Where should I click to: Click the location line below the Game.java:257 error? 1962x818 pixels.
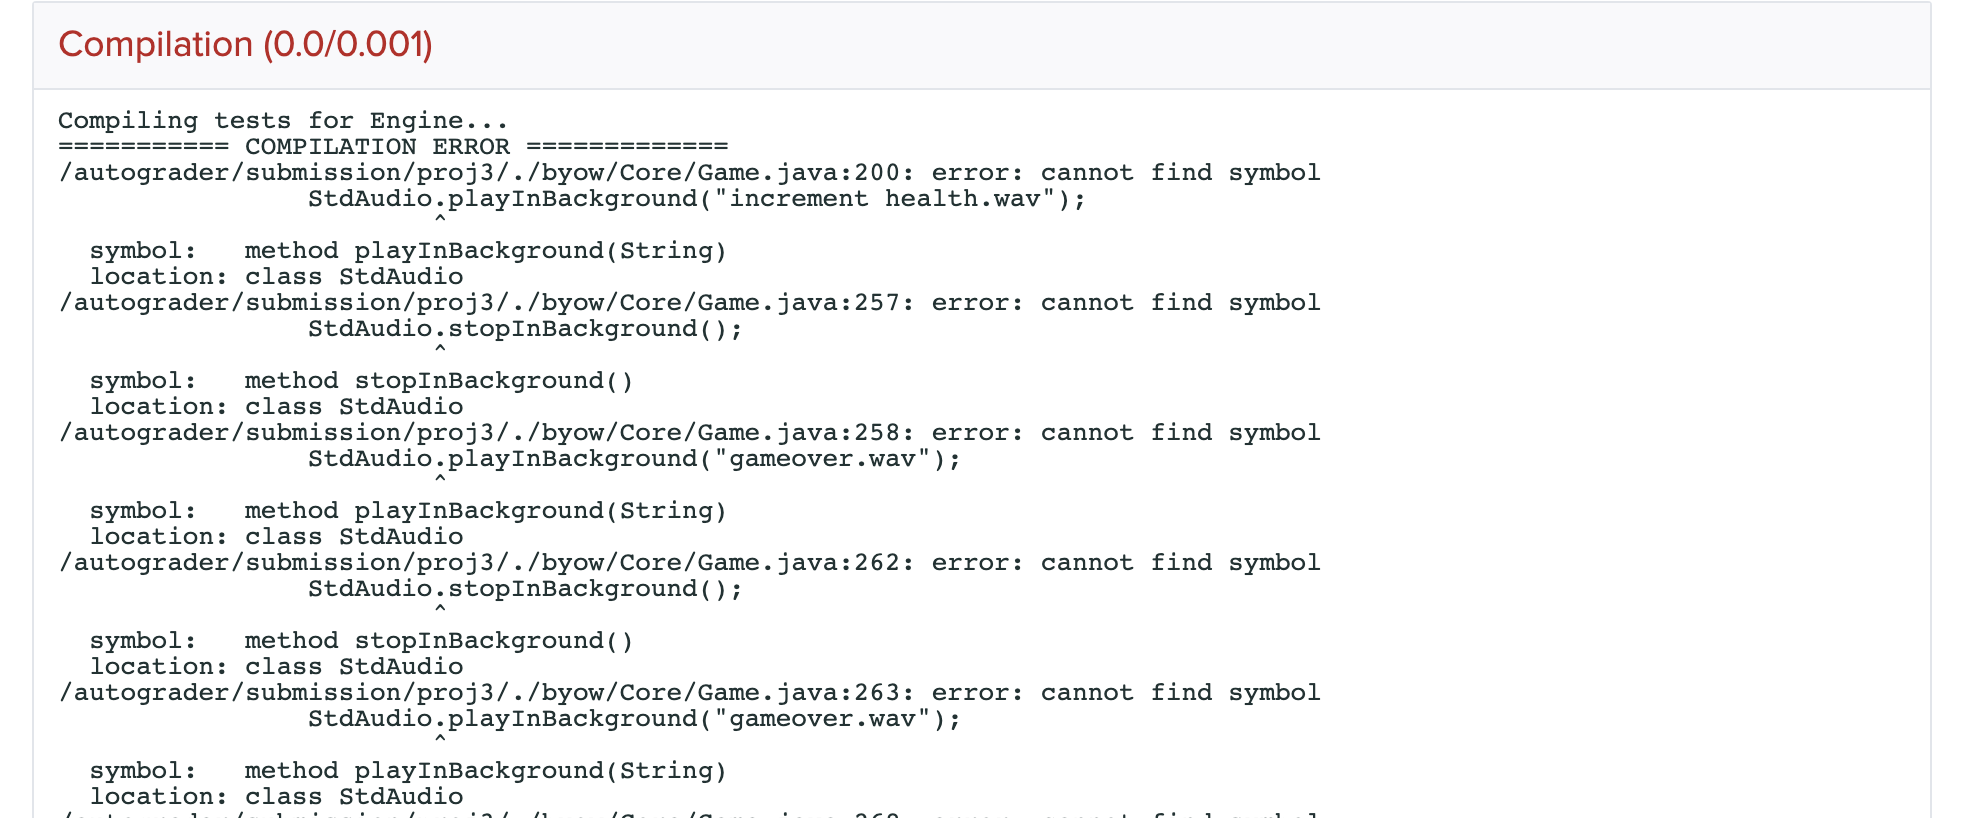click(x=276, y=407)
